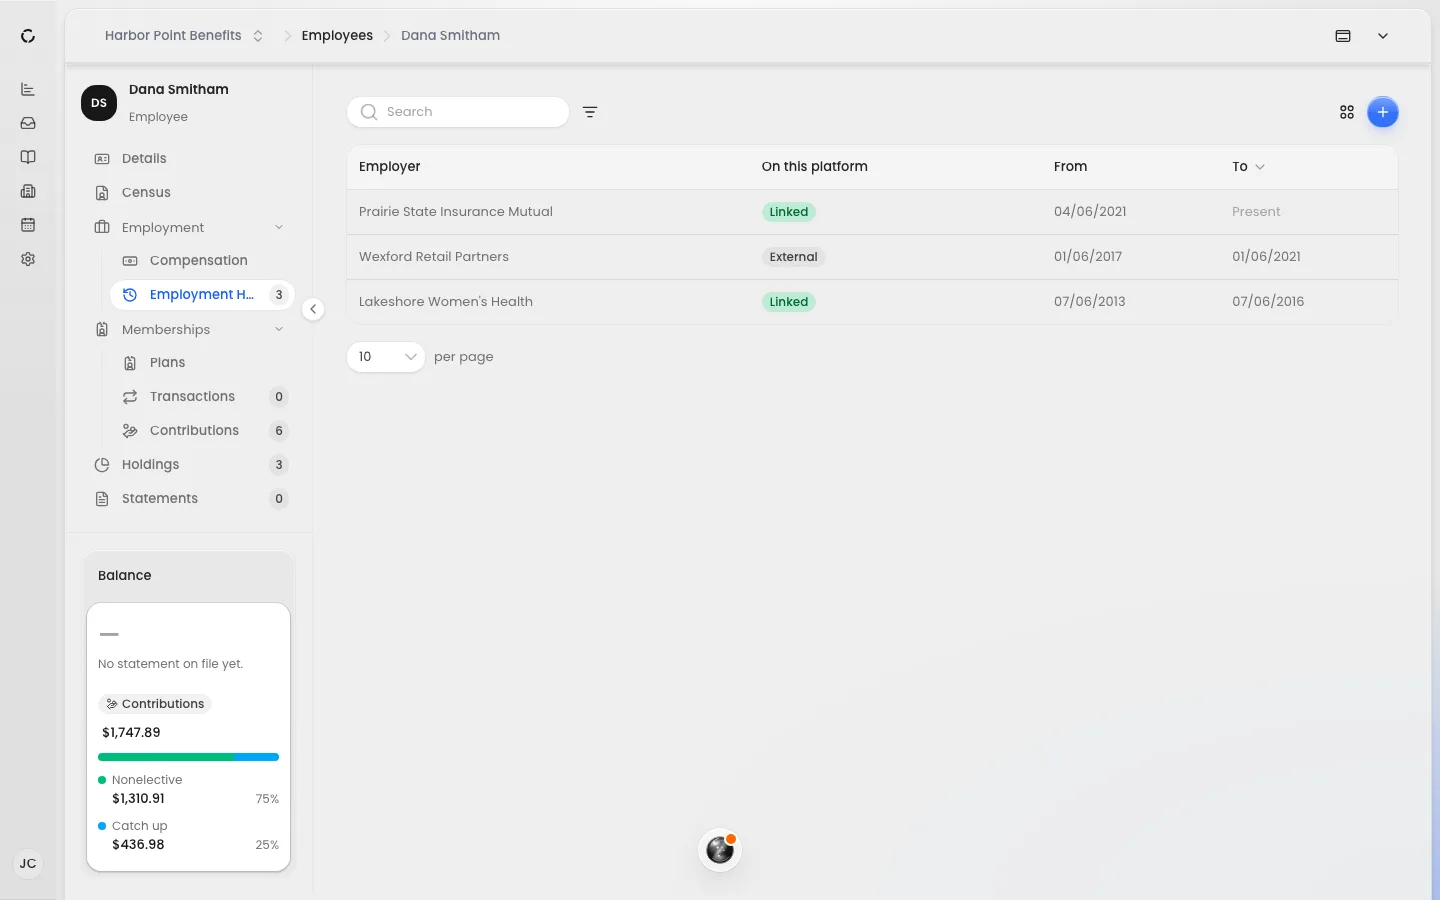Image resolution: width=1440 pixels, height=900 pixels.
Task: Open the Plans menu item
Action: coord(202,363)
